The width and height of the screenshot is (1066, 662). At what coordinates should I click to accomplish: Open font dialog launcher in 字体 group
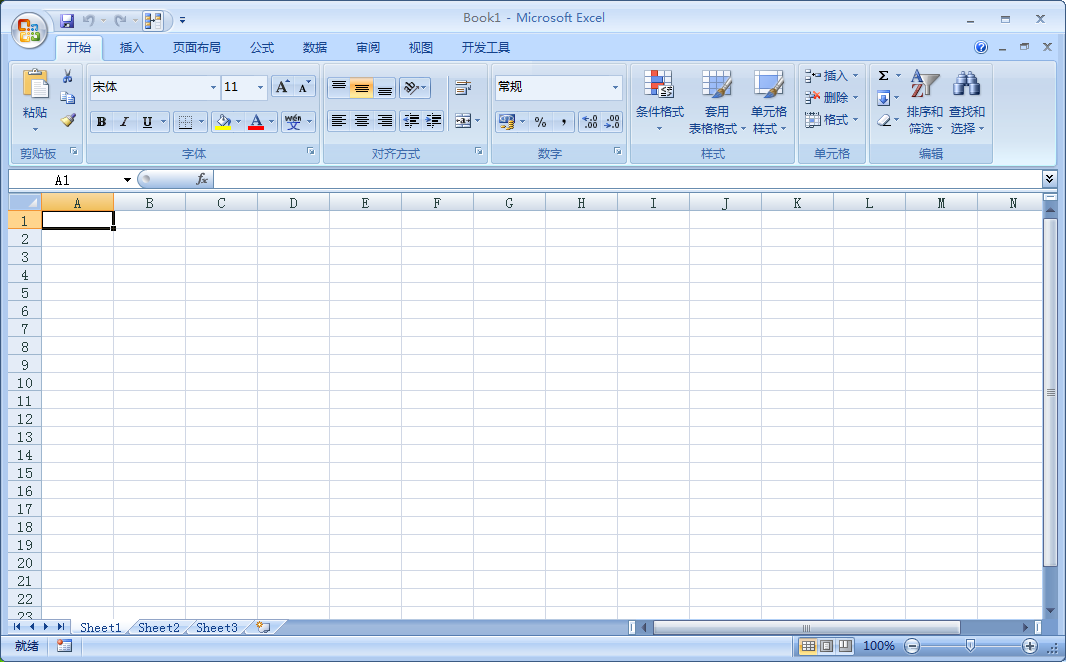point(311,152)
